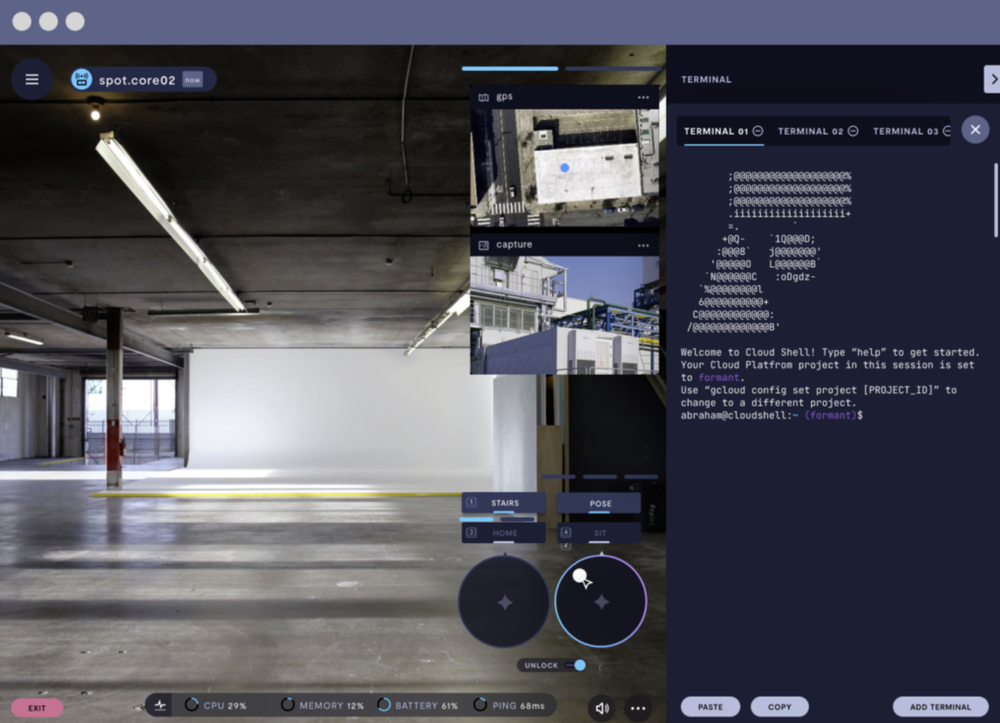Click the spot.core02 robot status icon
This screenshot has width=1000, height=723.
[80, 79]
